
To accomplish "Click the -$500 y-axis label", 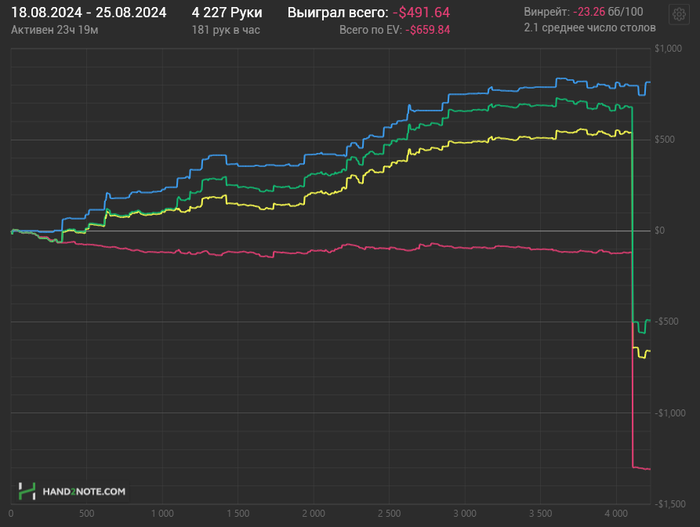I will coord(667,322).
